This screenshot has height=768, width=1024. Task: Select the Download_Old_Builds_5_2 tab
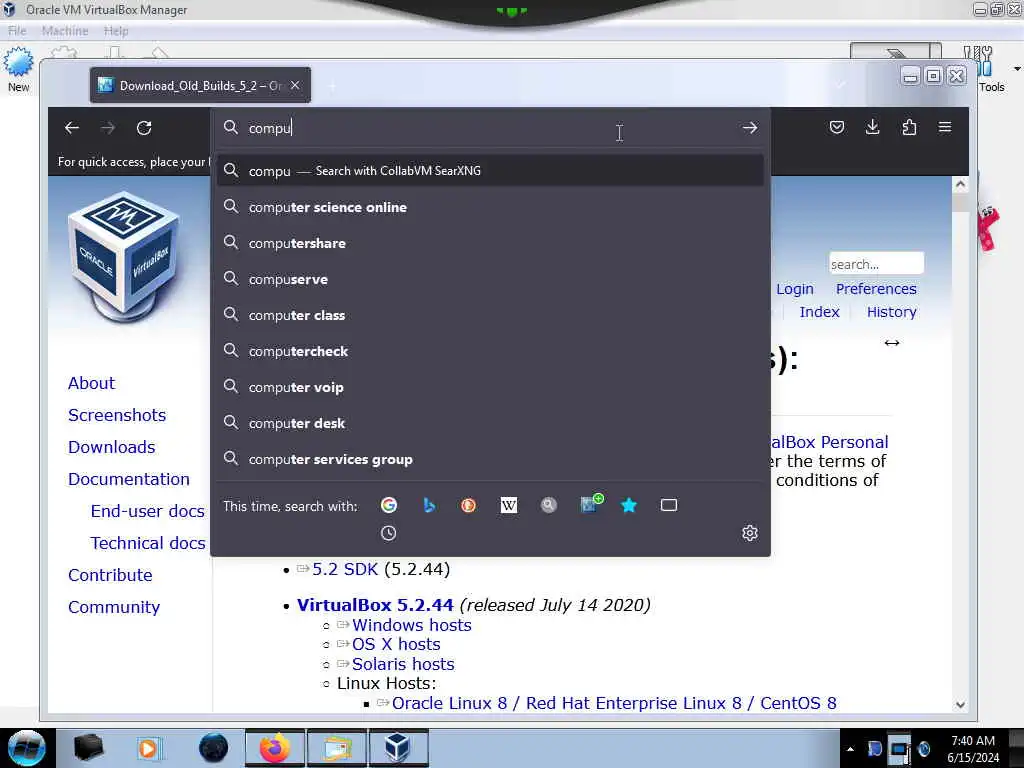(200, 86)
